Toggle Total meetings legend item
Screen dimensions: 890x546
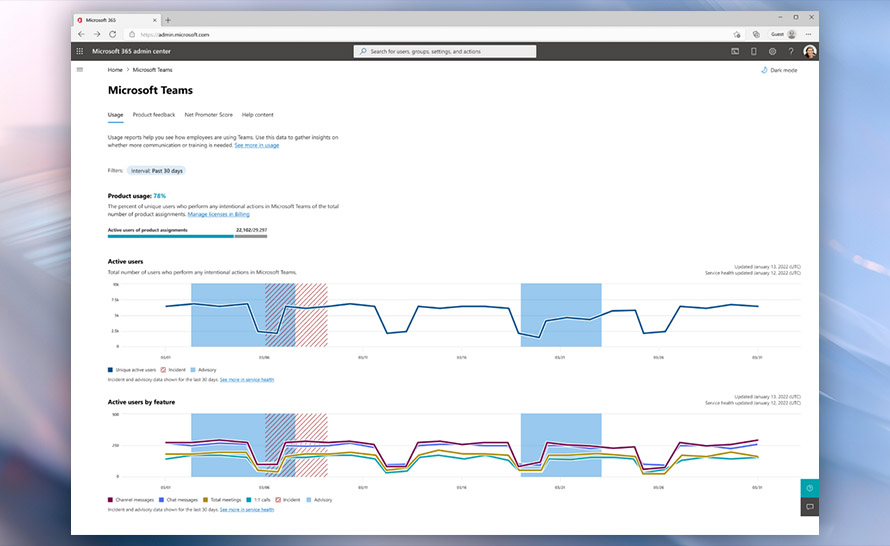pos(222,500)
